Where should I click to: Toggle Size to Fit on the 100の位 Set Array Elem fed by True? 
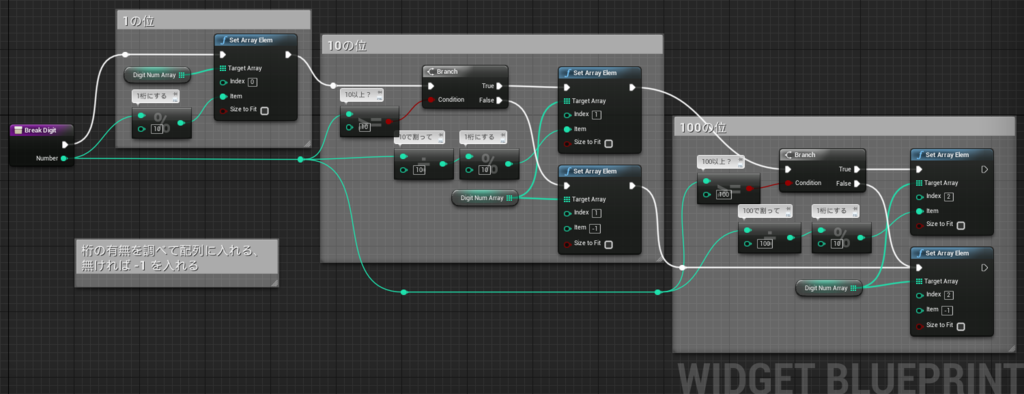pyautogui.click(x=961, y=225)
